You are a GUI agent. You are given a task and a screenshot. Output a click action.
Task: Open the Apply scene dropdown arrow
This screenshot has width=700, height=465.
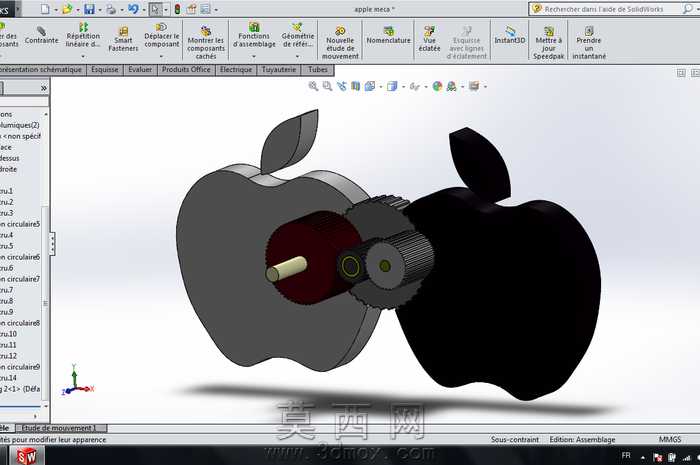pyautogui.click(x=462, y=87)
